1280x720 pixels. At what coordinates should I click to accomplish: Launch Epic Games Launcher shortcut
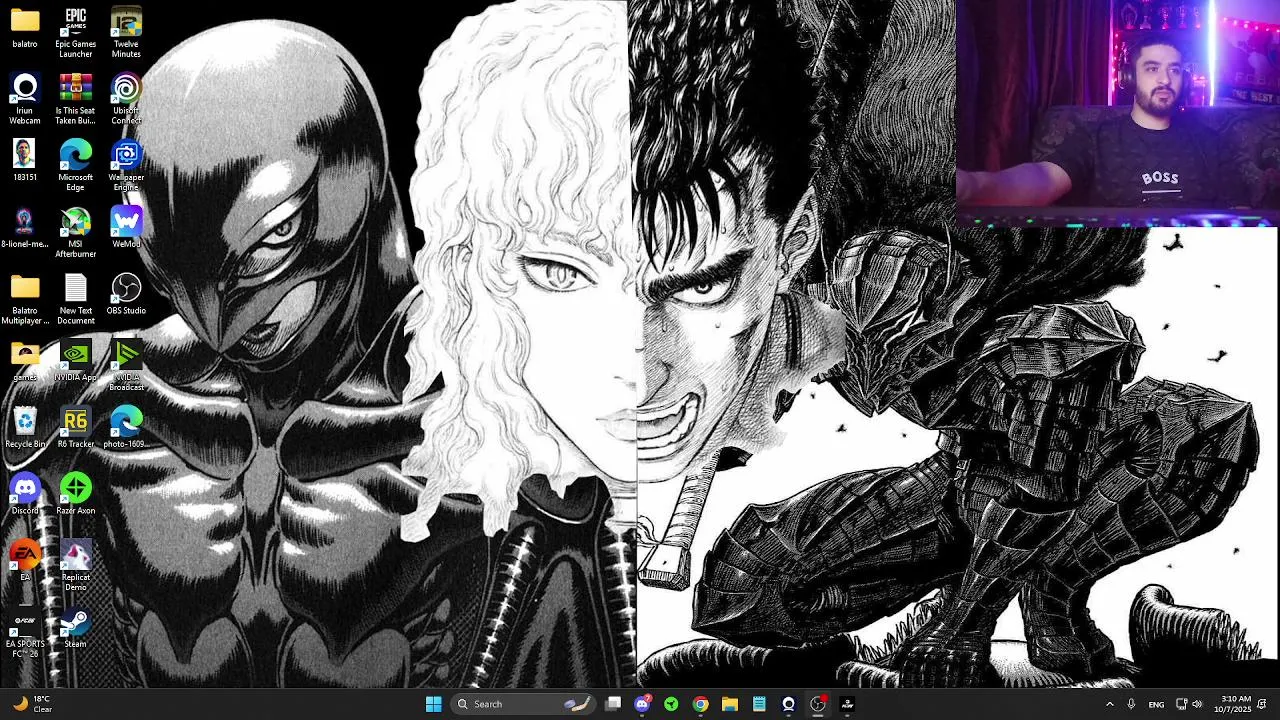coord(76,33)
